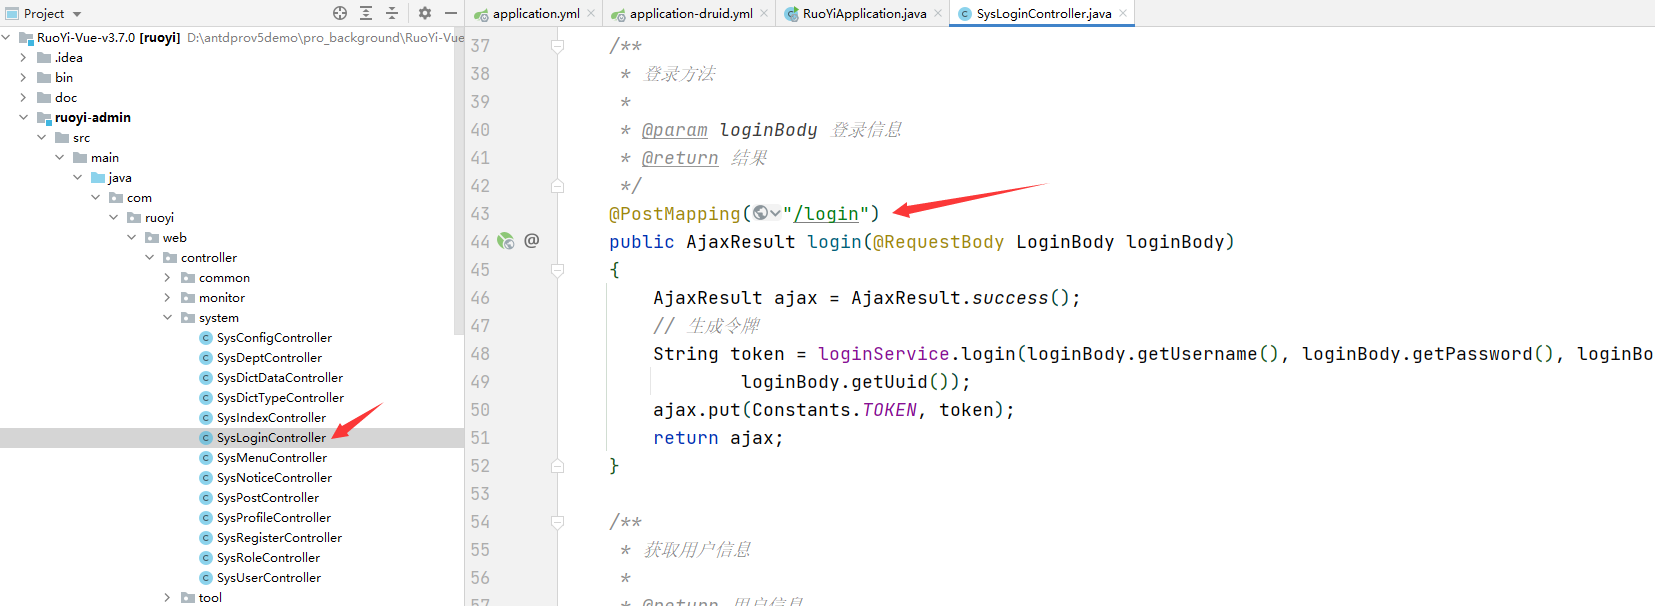Open SysProfileController class
The width and height of the screenshot is (1655, 606).
click(274, 517)
